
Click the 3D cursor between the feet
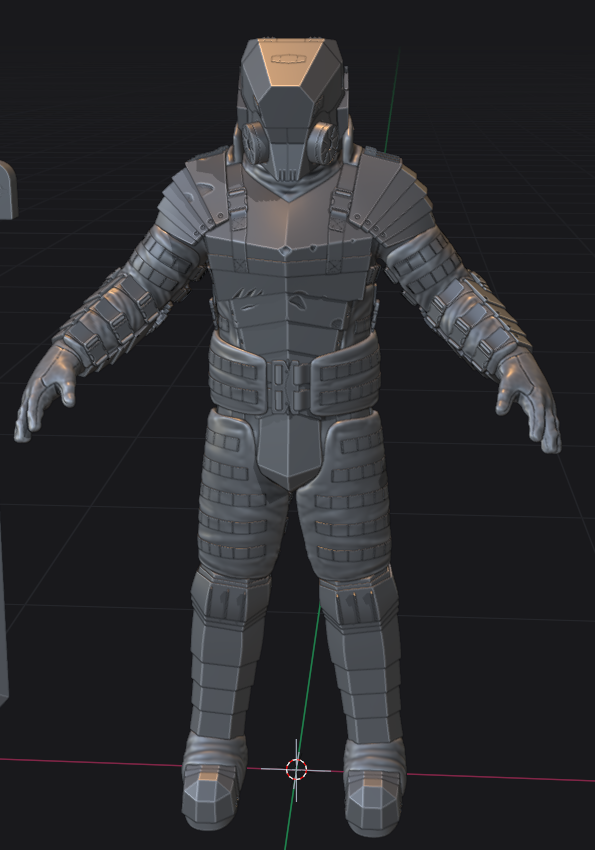click(x=296, y=769)
